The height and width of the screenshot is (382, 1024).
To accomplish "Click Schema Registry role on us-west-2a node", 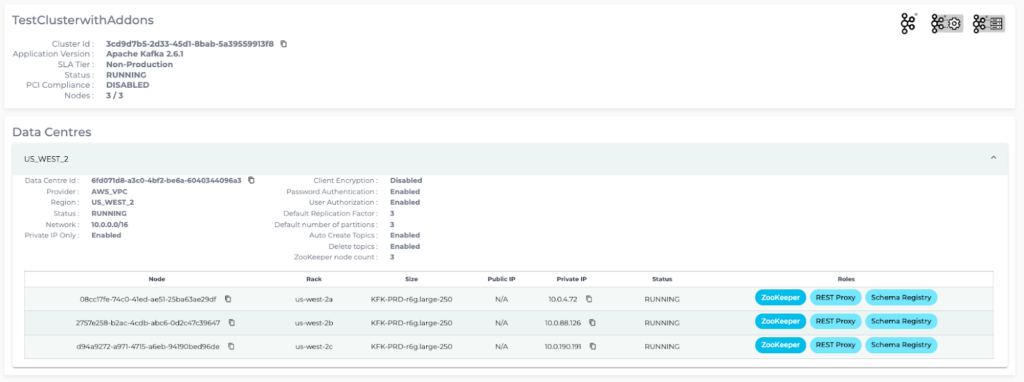I will (901, 298).
